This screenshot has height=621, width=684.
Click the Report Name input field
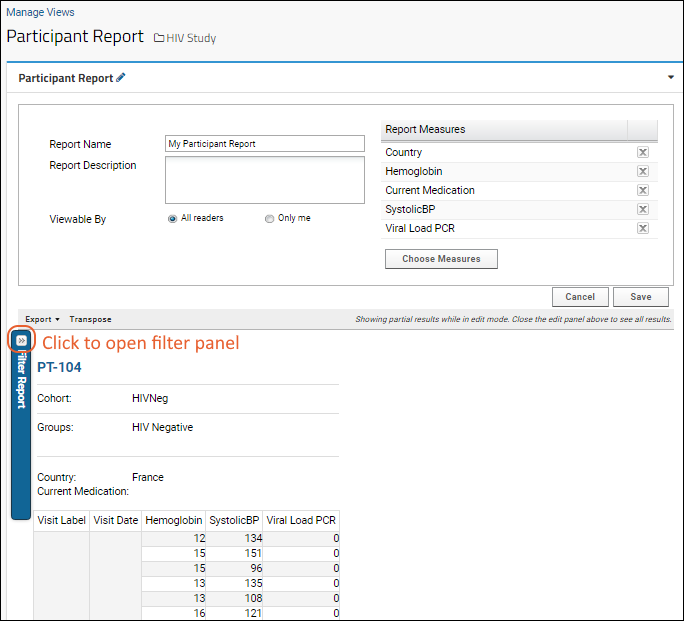point(265,143)
